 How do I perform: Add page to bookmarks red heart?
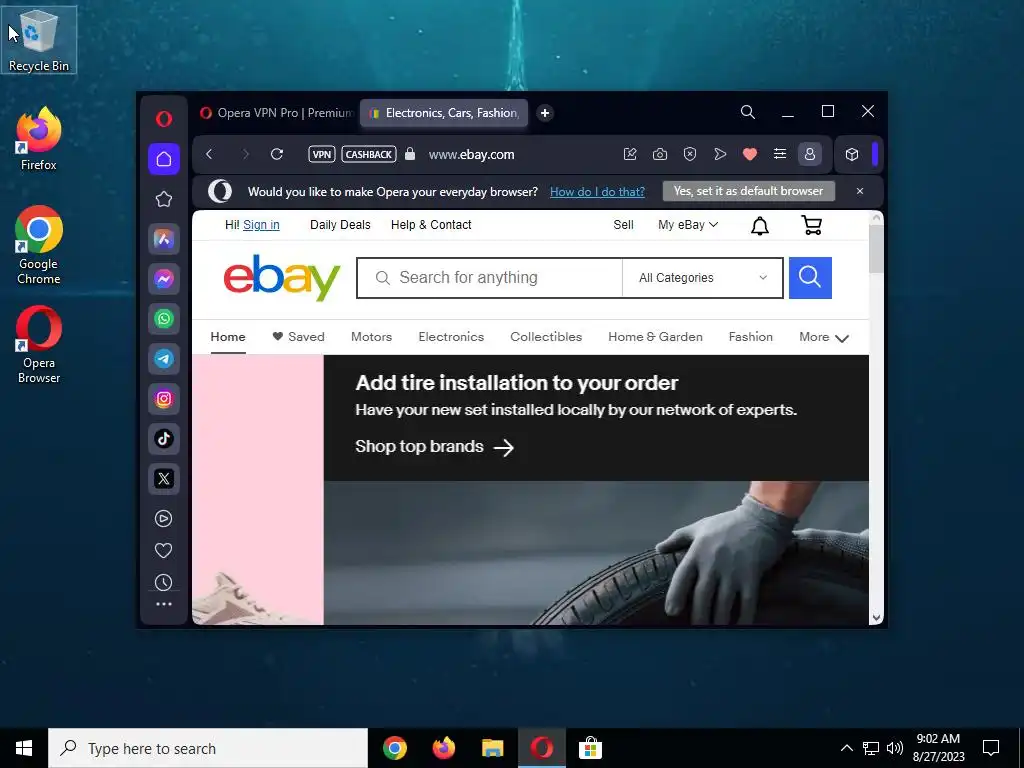pyautogui.click(x=750, y=154)
